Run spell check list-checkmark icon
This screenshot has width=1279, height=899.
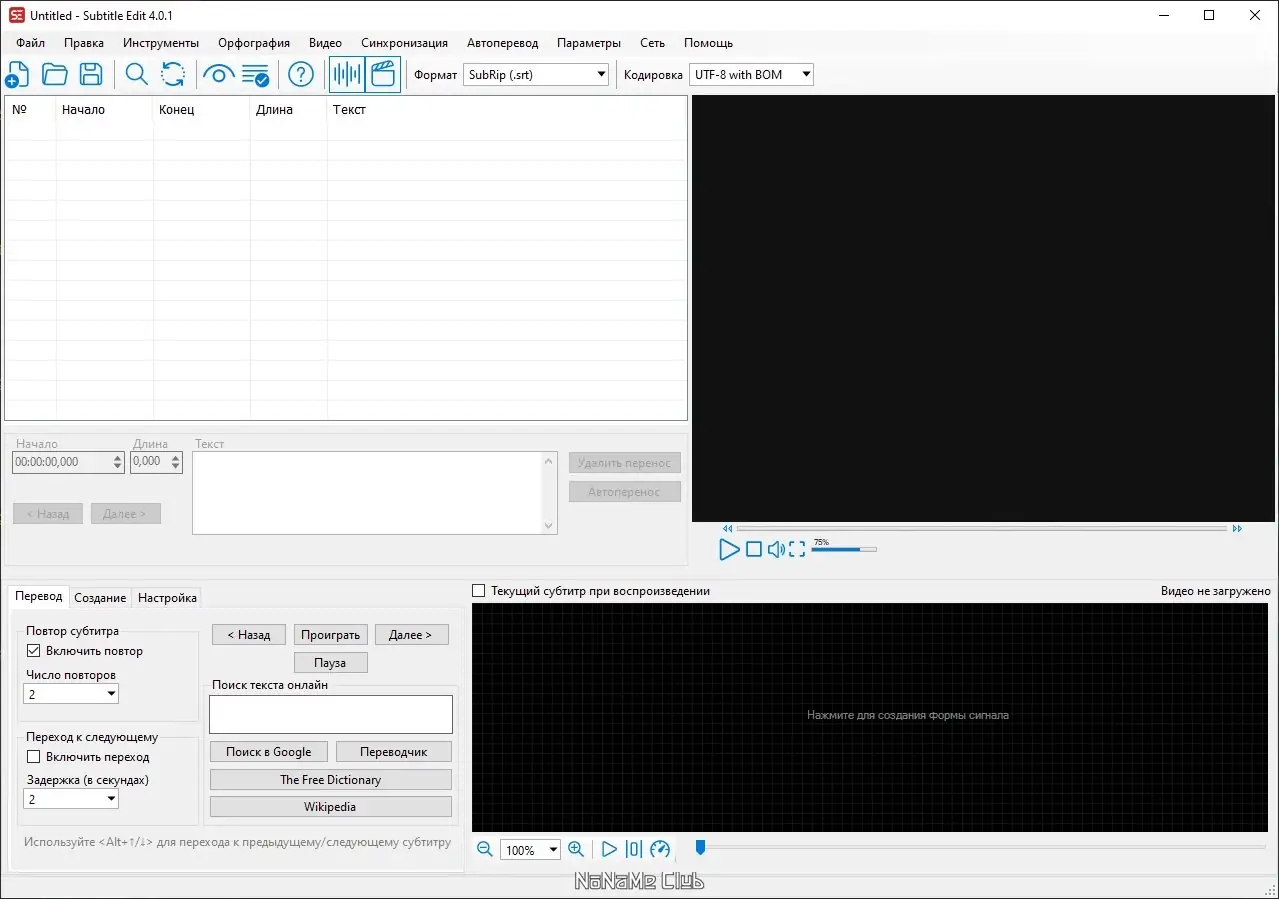[256, 74]
